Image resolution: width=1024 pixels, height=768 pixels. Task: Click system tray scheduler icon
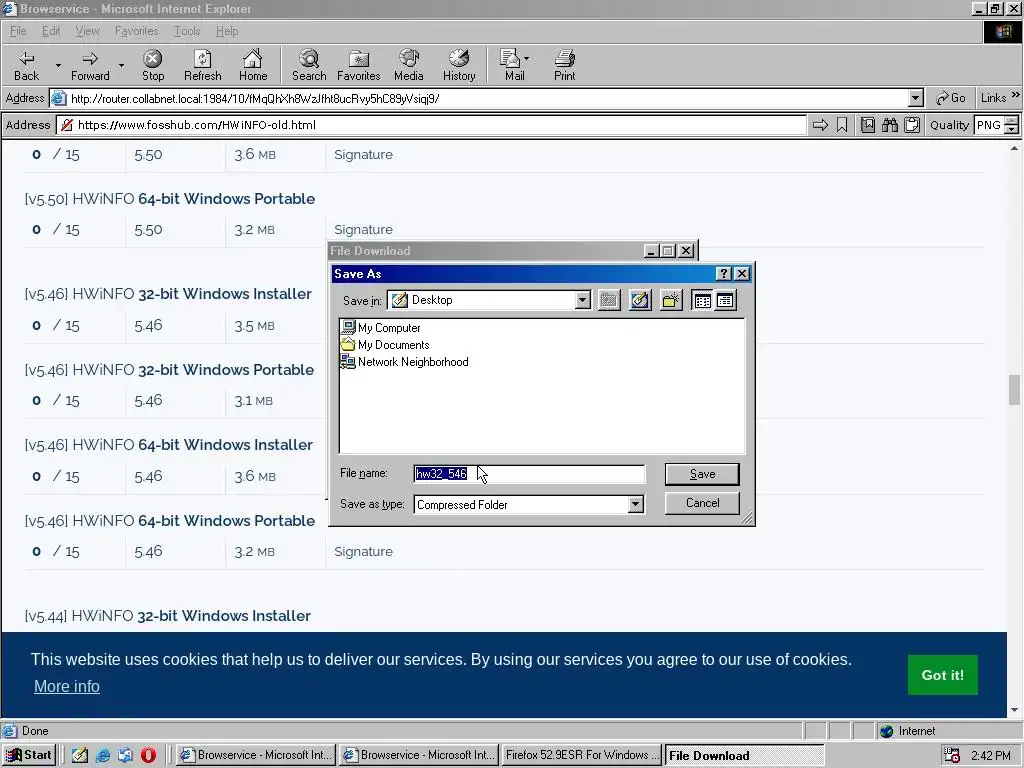pos(952,756)
